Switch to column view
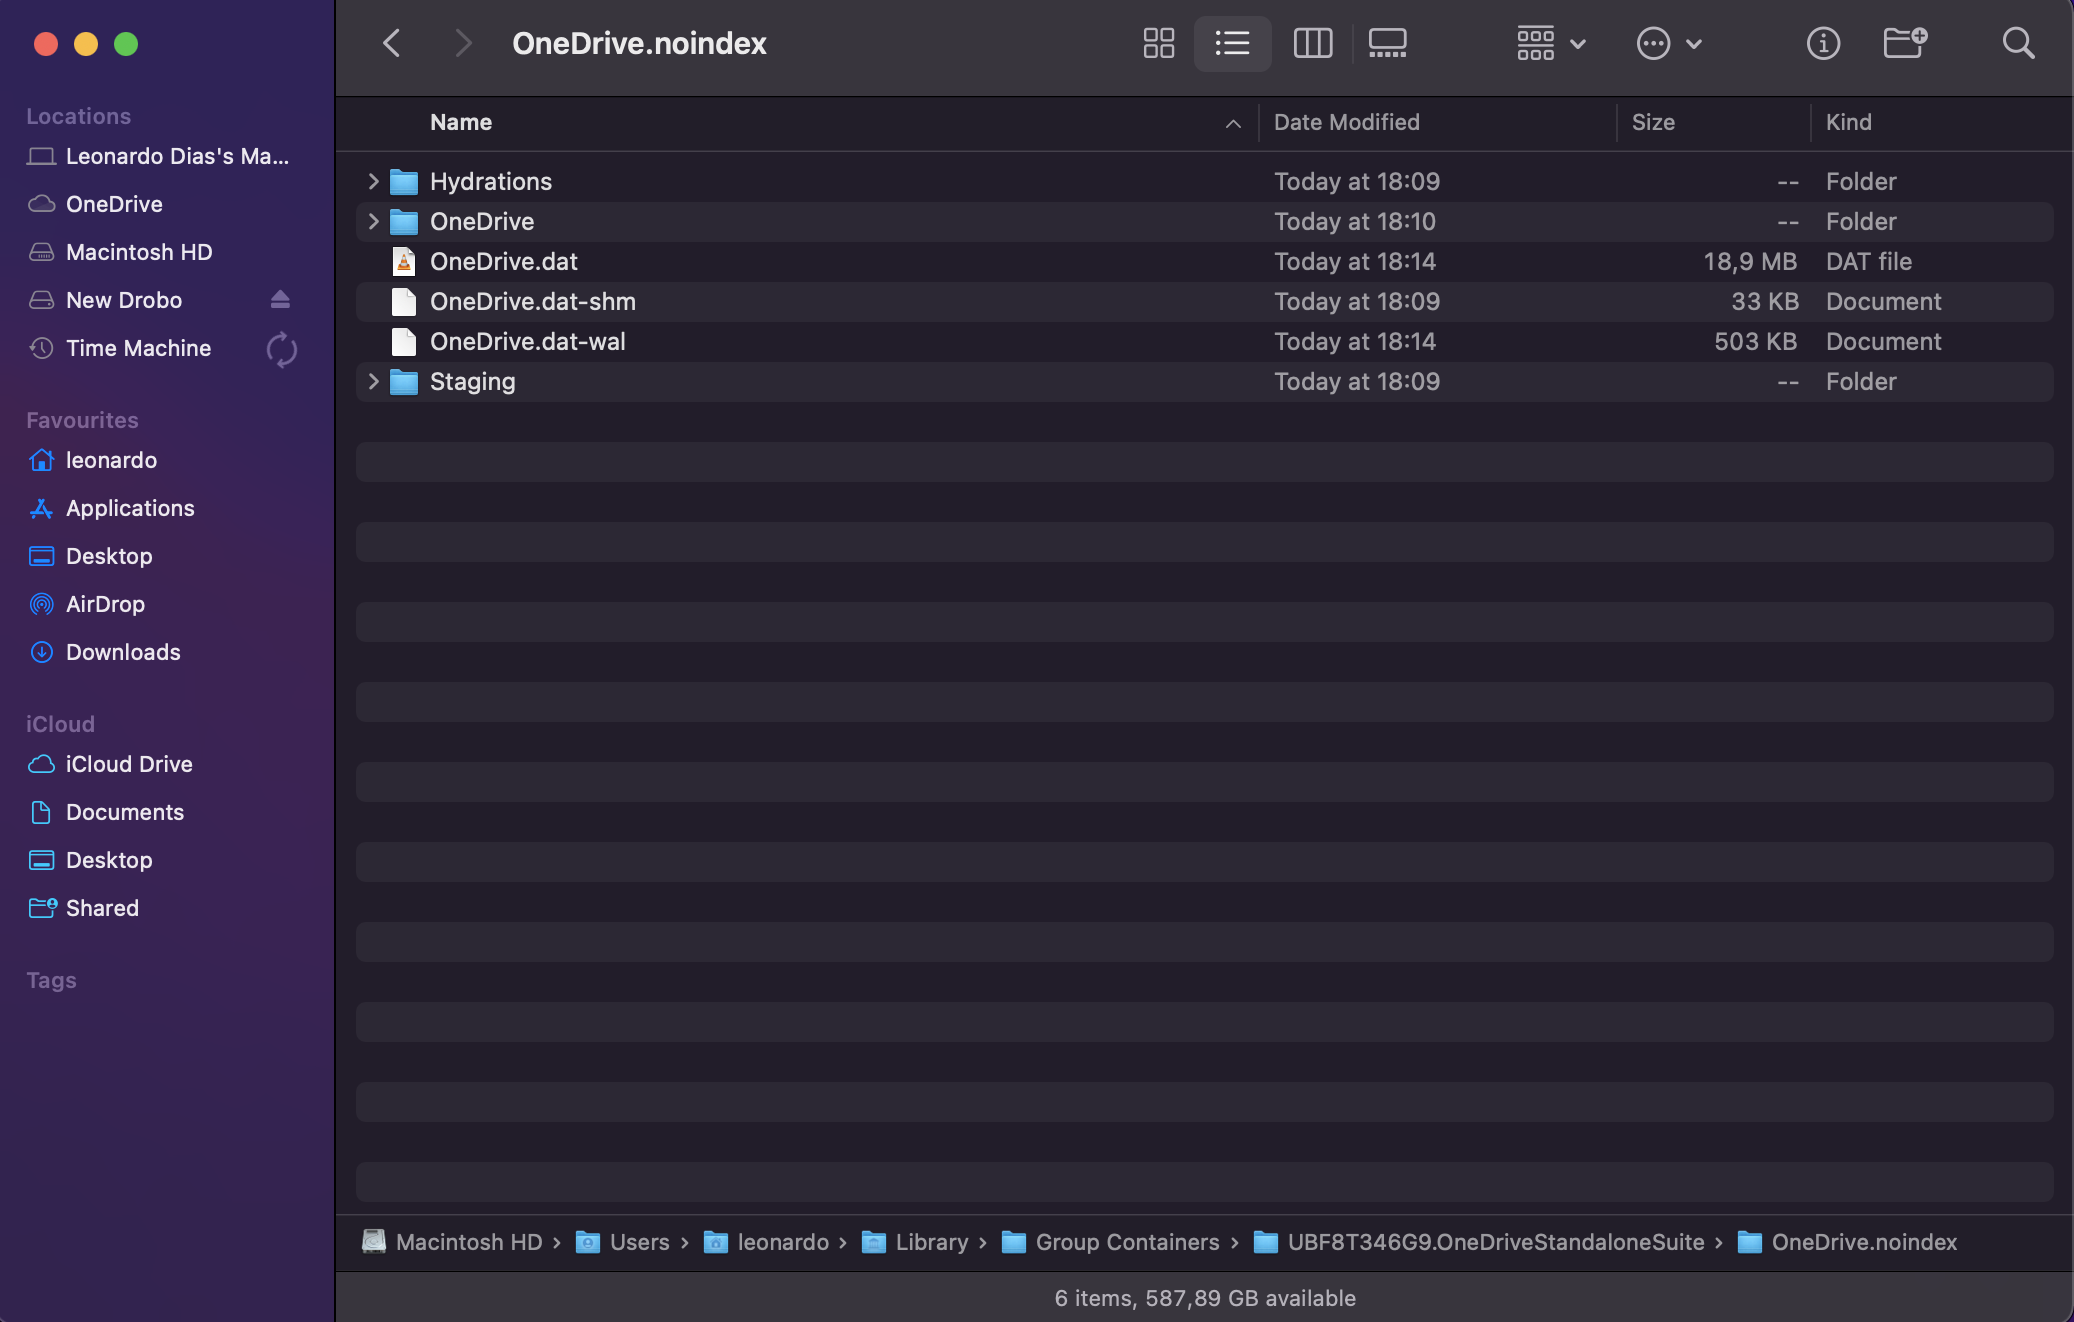 tap(1312, 43)
